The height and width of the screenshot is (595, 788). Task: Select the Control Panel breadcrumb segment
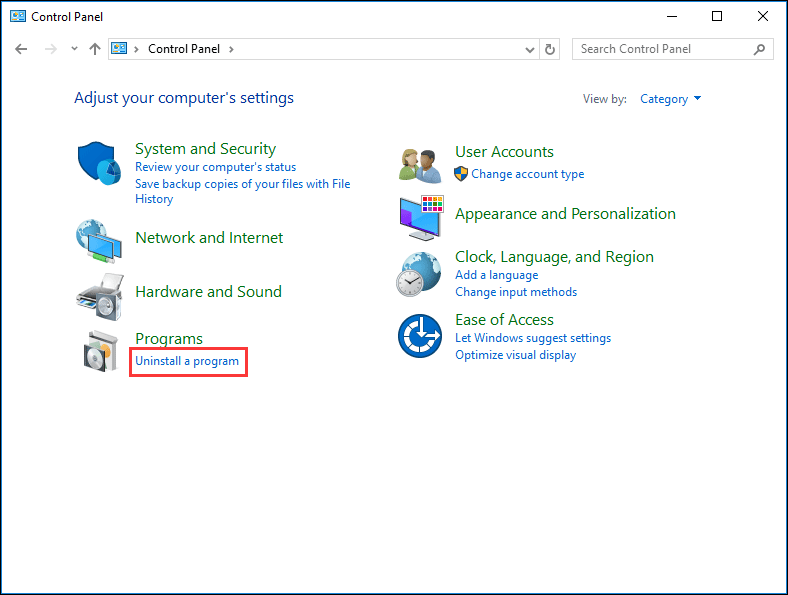184,49
